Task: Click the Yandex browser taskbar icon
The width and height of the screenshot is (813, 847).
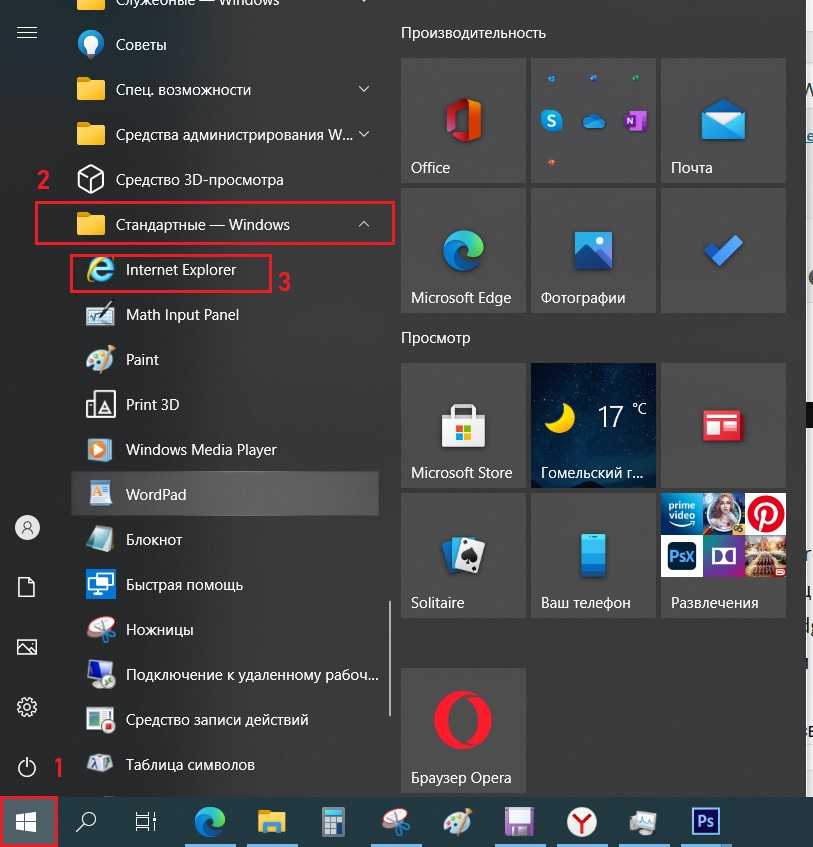Action: (581, 822)
